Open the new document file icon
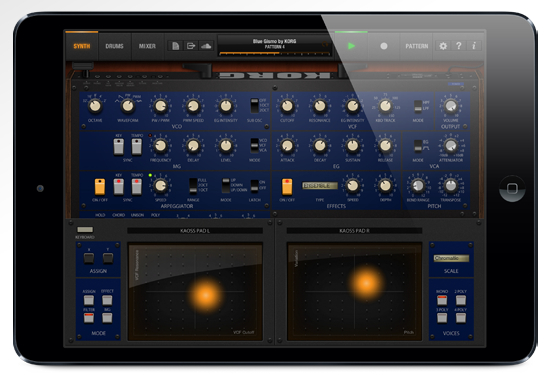Viewport: 550px width, 375px height. 175,46
